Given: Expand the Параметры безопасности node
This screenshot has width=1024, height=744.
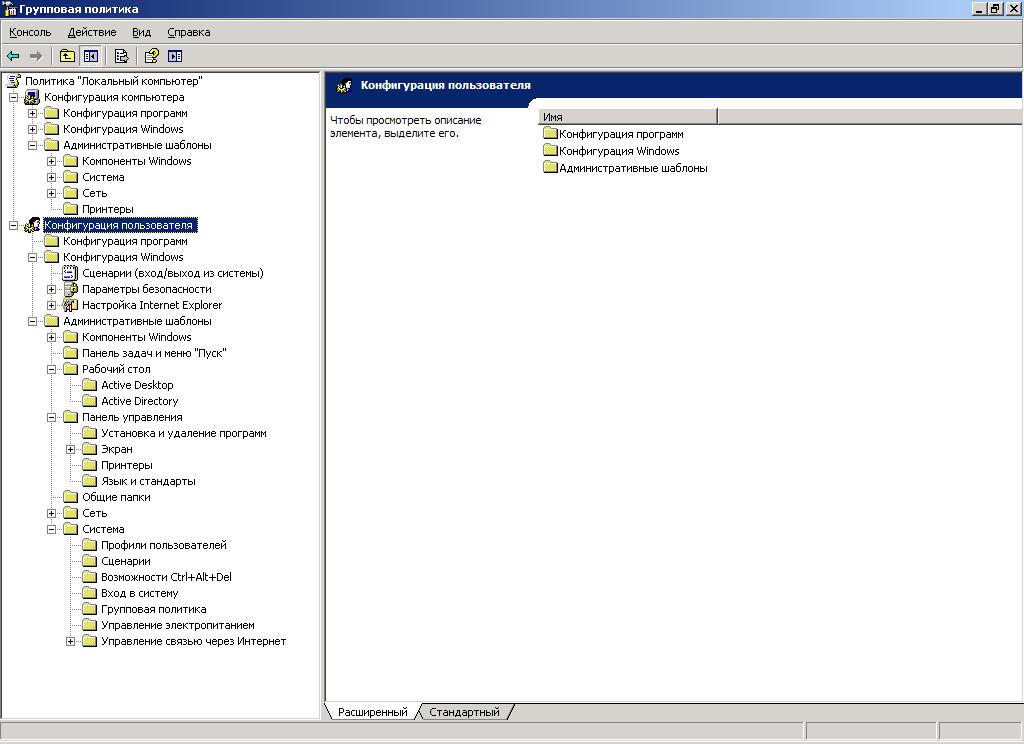Looking at the screenshot, I should pyautogui.click(x=51, y=289).
